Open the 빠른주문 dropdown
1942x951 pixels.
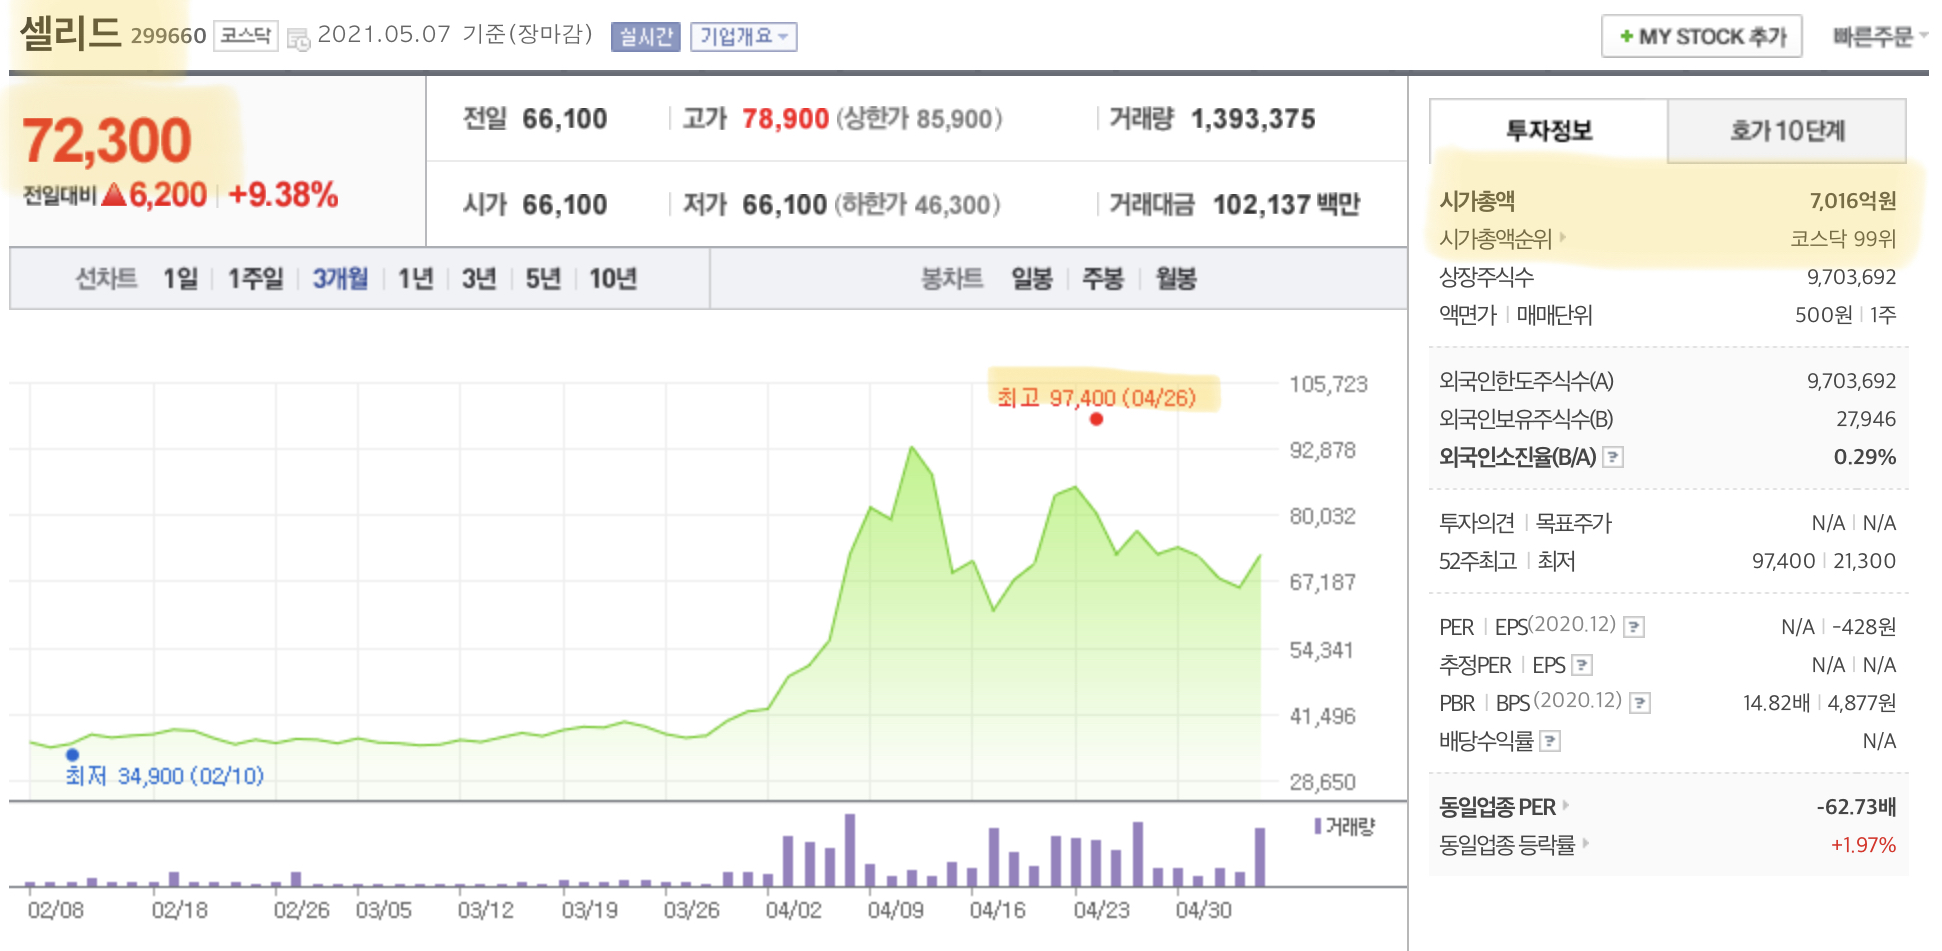point(1880,37)
